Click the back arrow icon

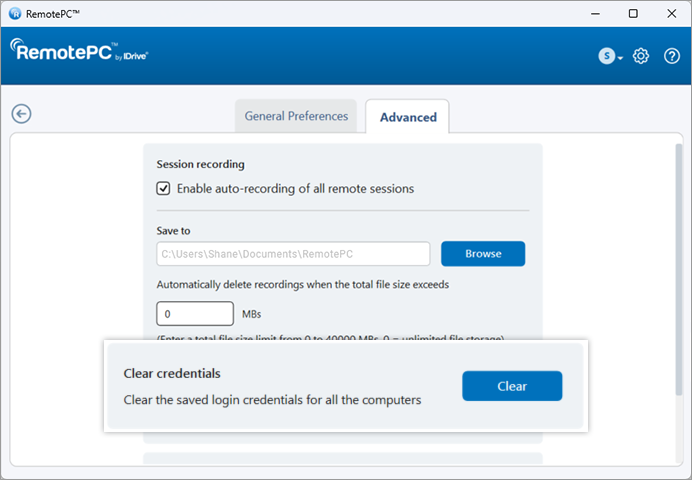(21, 113)
